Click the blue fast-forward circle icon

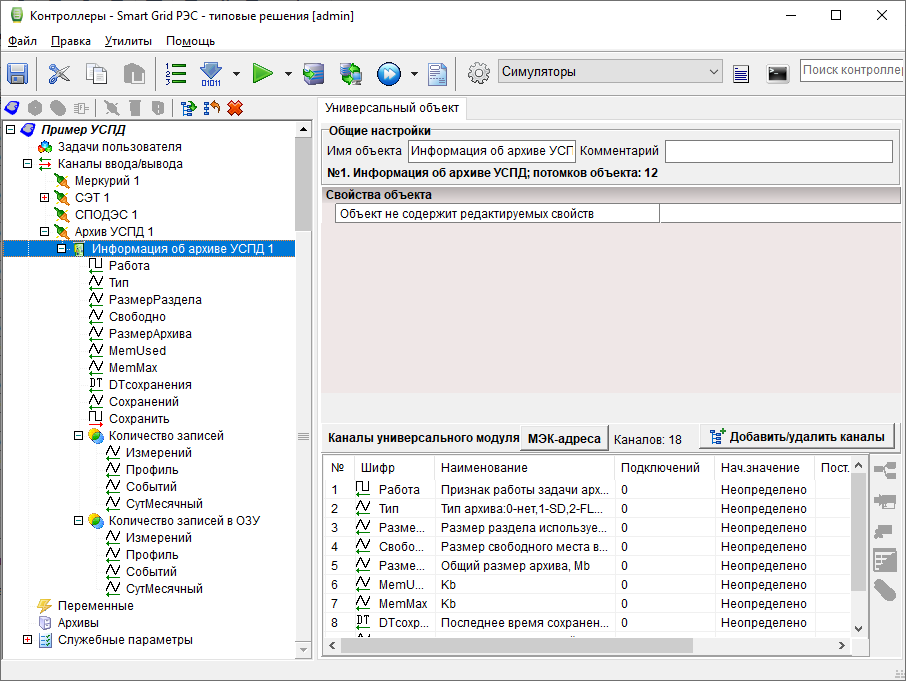pyautogui.click(x=389, y=73)
